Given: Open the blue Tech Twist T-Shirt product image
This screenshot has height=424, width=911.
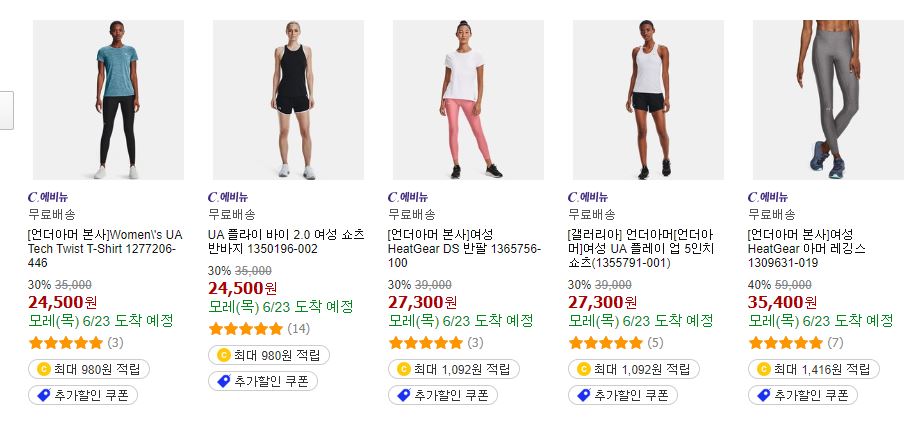Looking at the screenshot, I should (x=108, y=100).
